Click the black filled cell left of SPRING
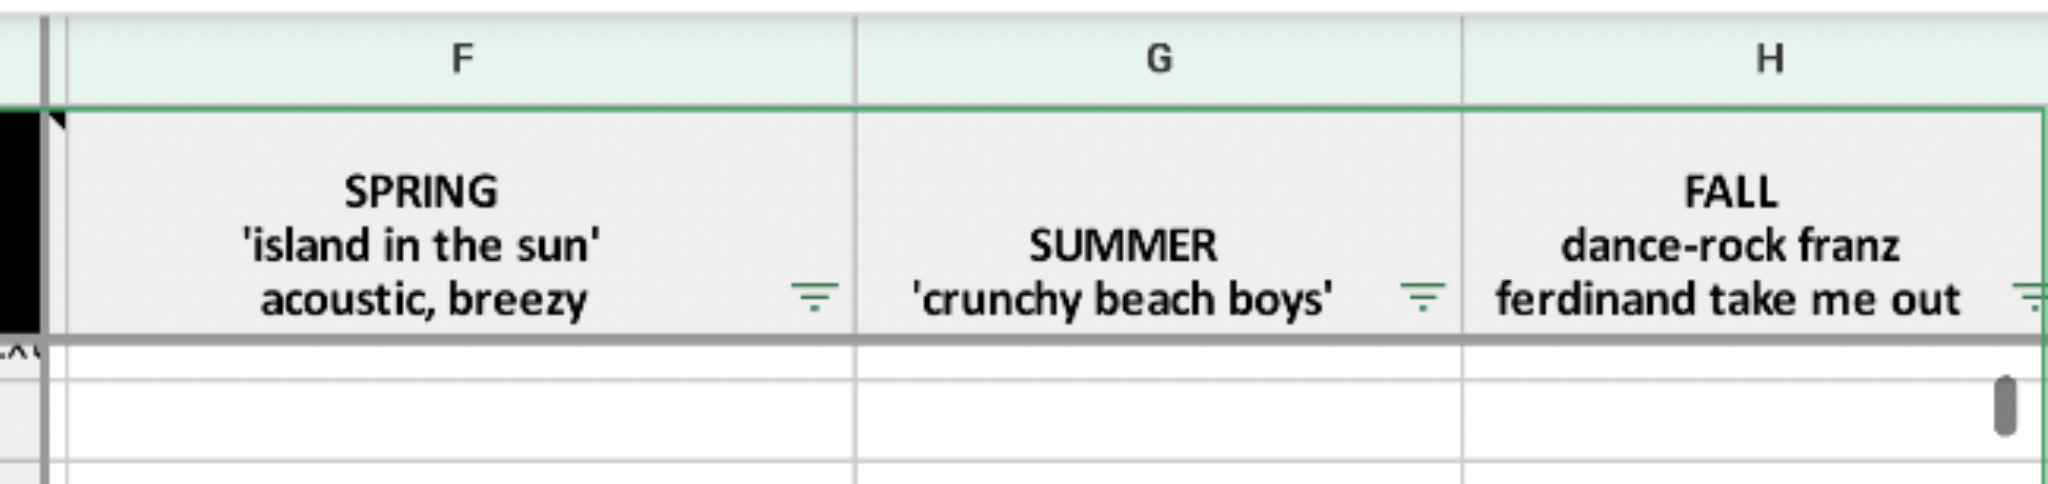Image resolution: width=2048 pixels, height=484 pixels. coord(20,222)
